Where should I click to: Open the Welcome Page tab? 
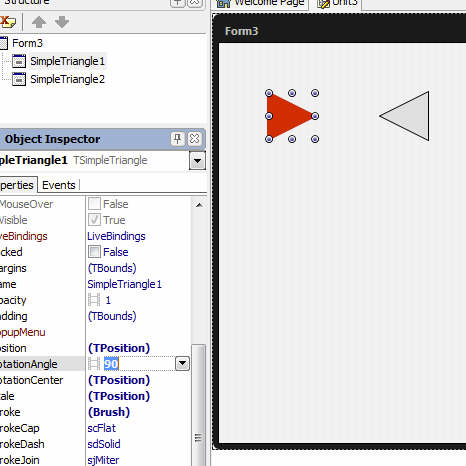(260, 3)
